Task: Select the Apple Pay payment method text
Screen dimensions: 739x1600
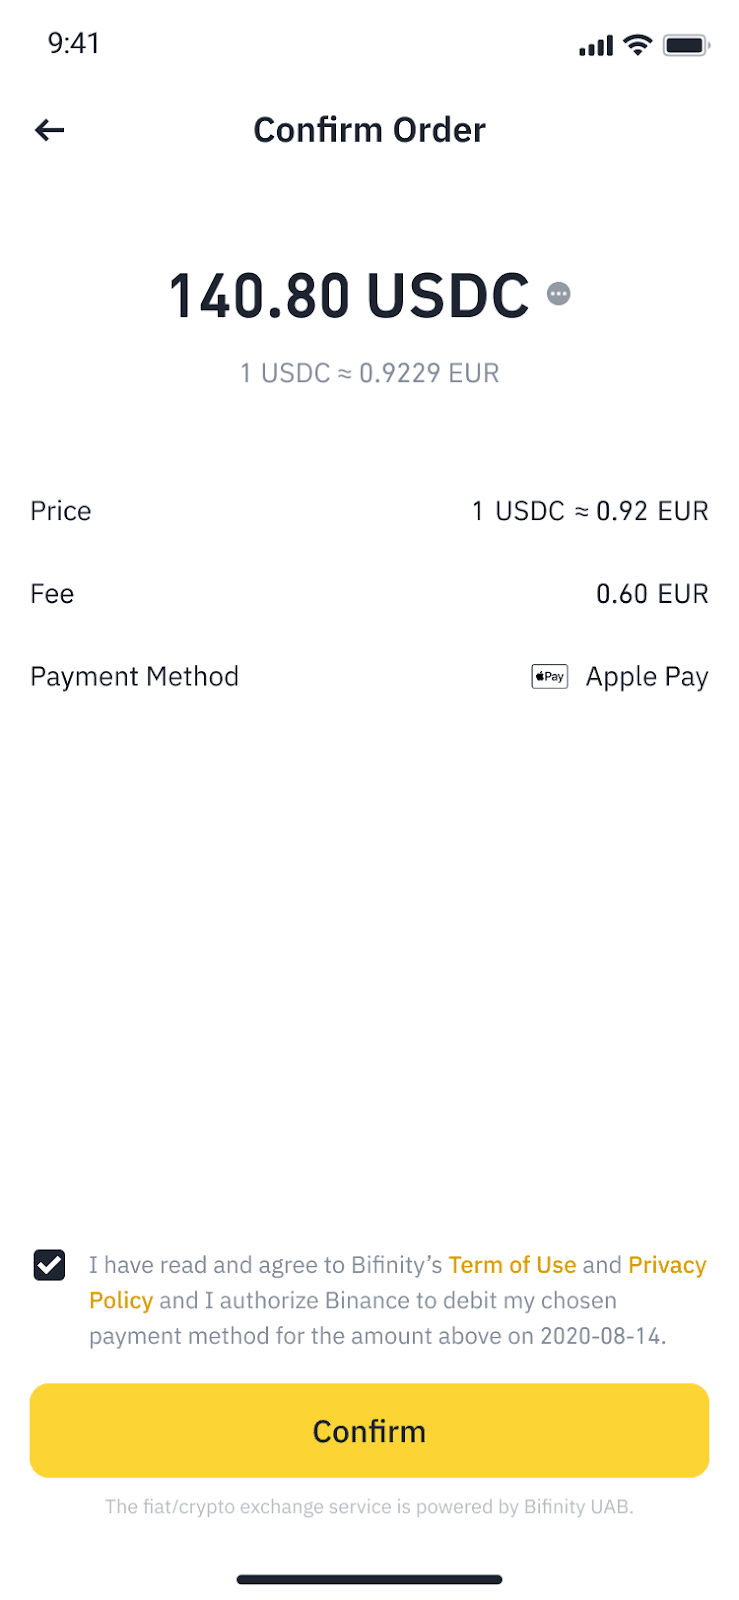Action: click(x=646, y=677)
